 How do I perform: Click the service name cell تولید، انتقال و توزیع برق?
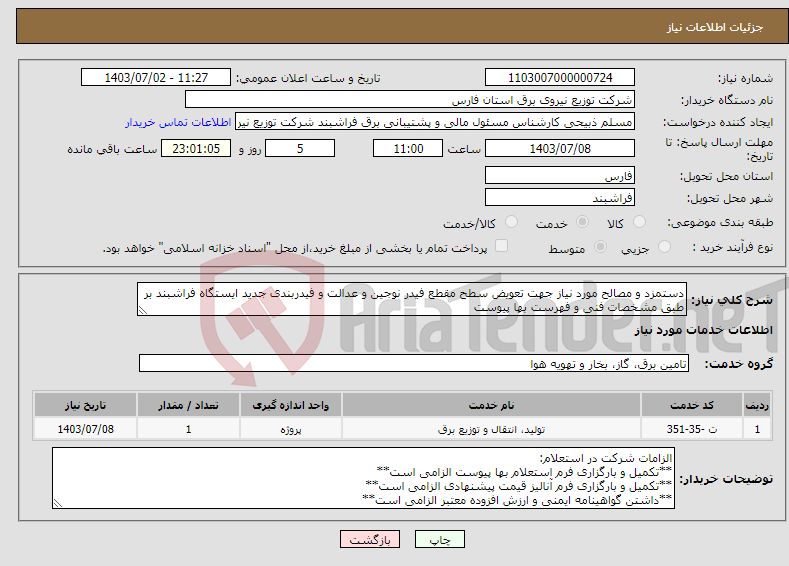pos(491,429)
